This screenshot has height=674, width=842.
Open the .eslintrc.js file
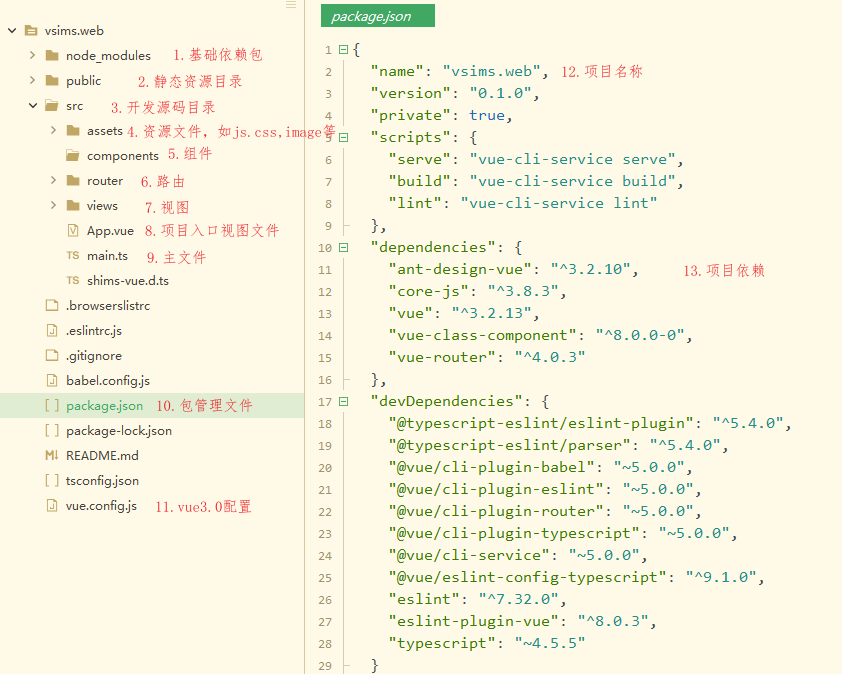(94, 331)
